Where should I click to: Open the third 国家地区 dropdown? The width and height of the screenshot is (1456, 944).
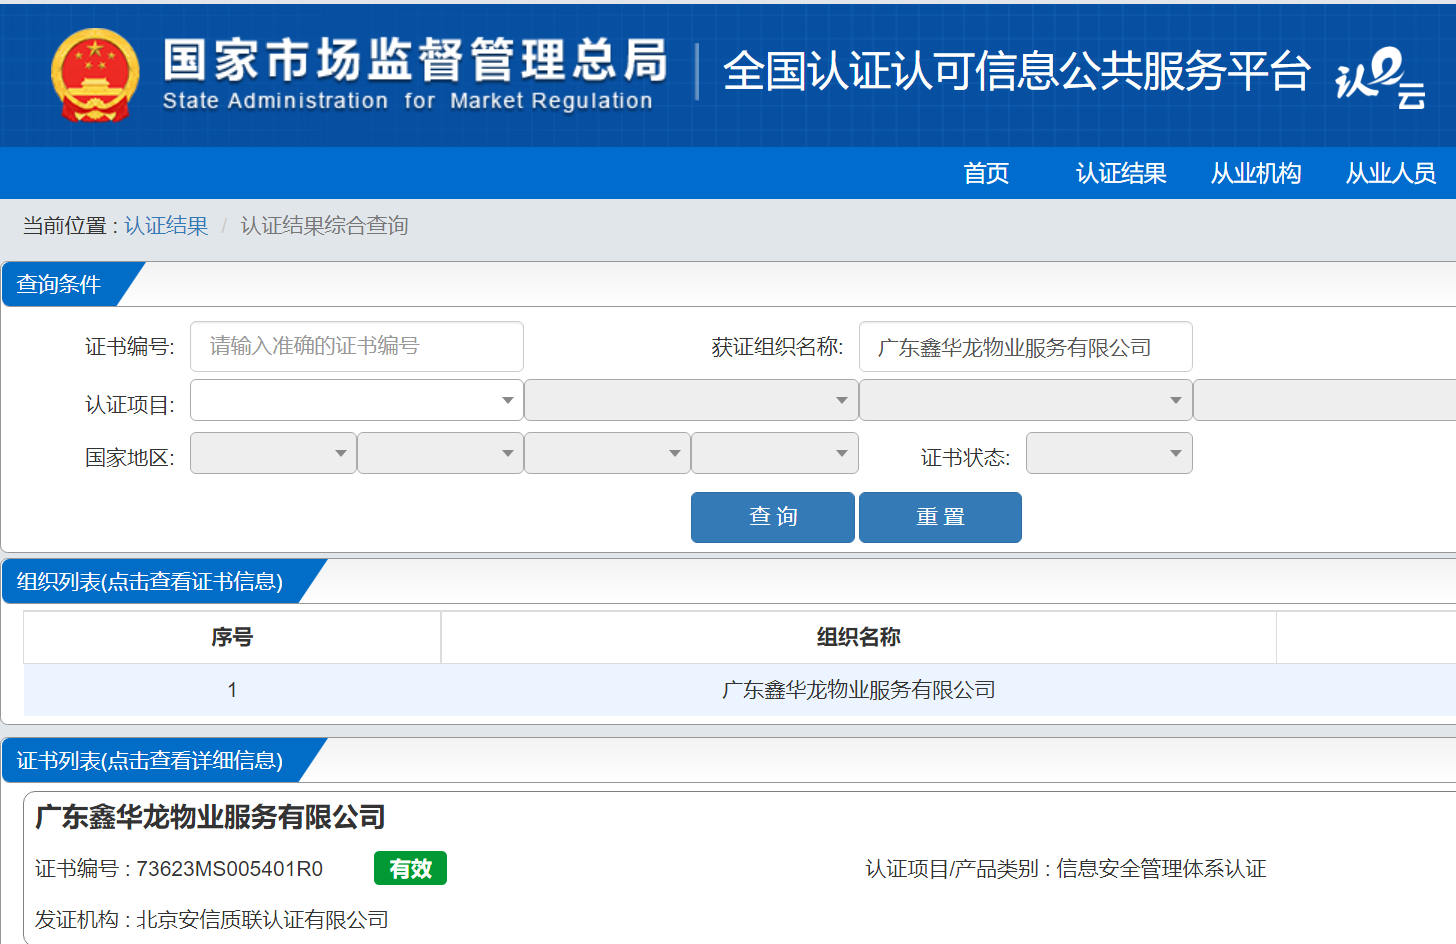coord(607,453)
